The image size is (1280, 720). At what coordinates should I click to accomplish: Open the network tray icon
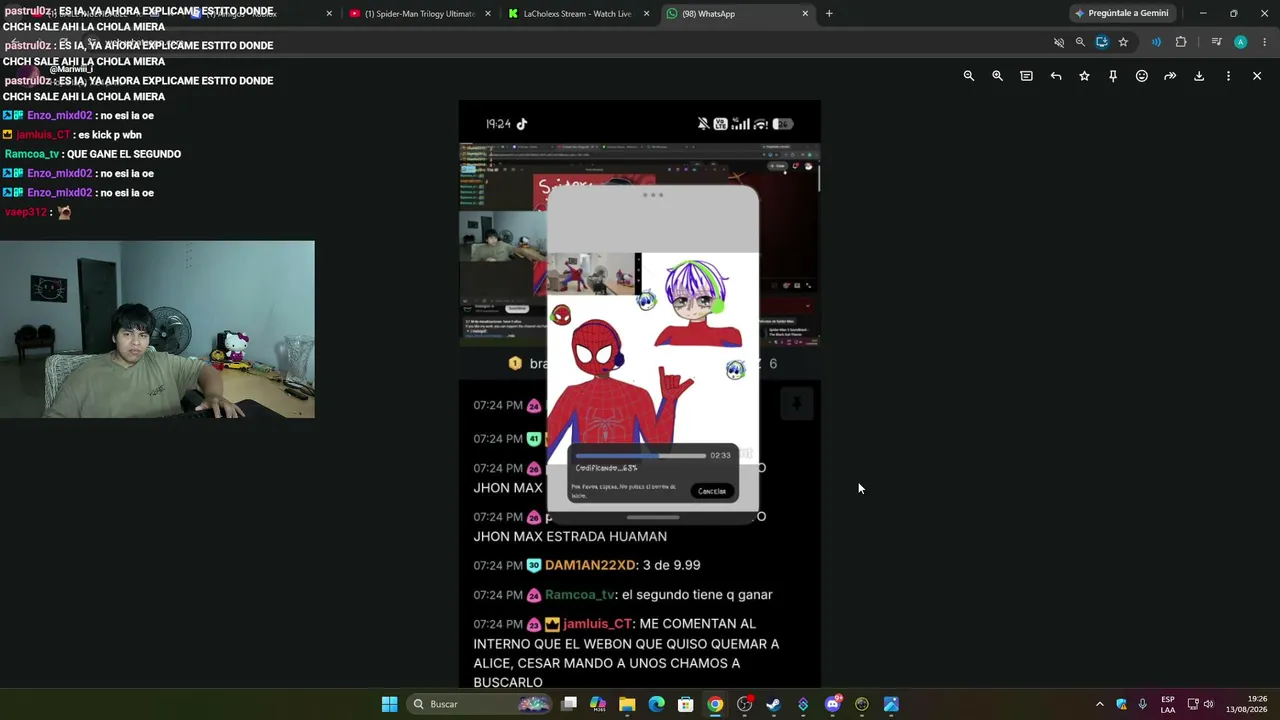coord(1192,704)
